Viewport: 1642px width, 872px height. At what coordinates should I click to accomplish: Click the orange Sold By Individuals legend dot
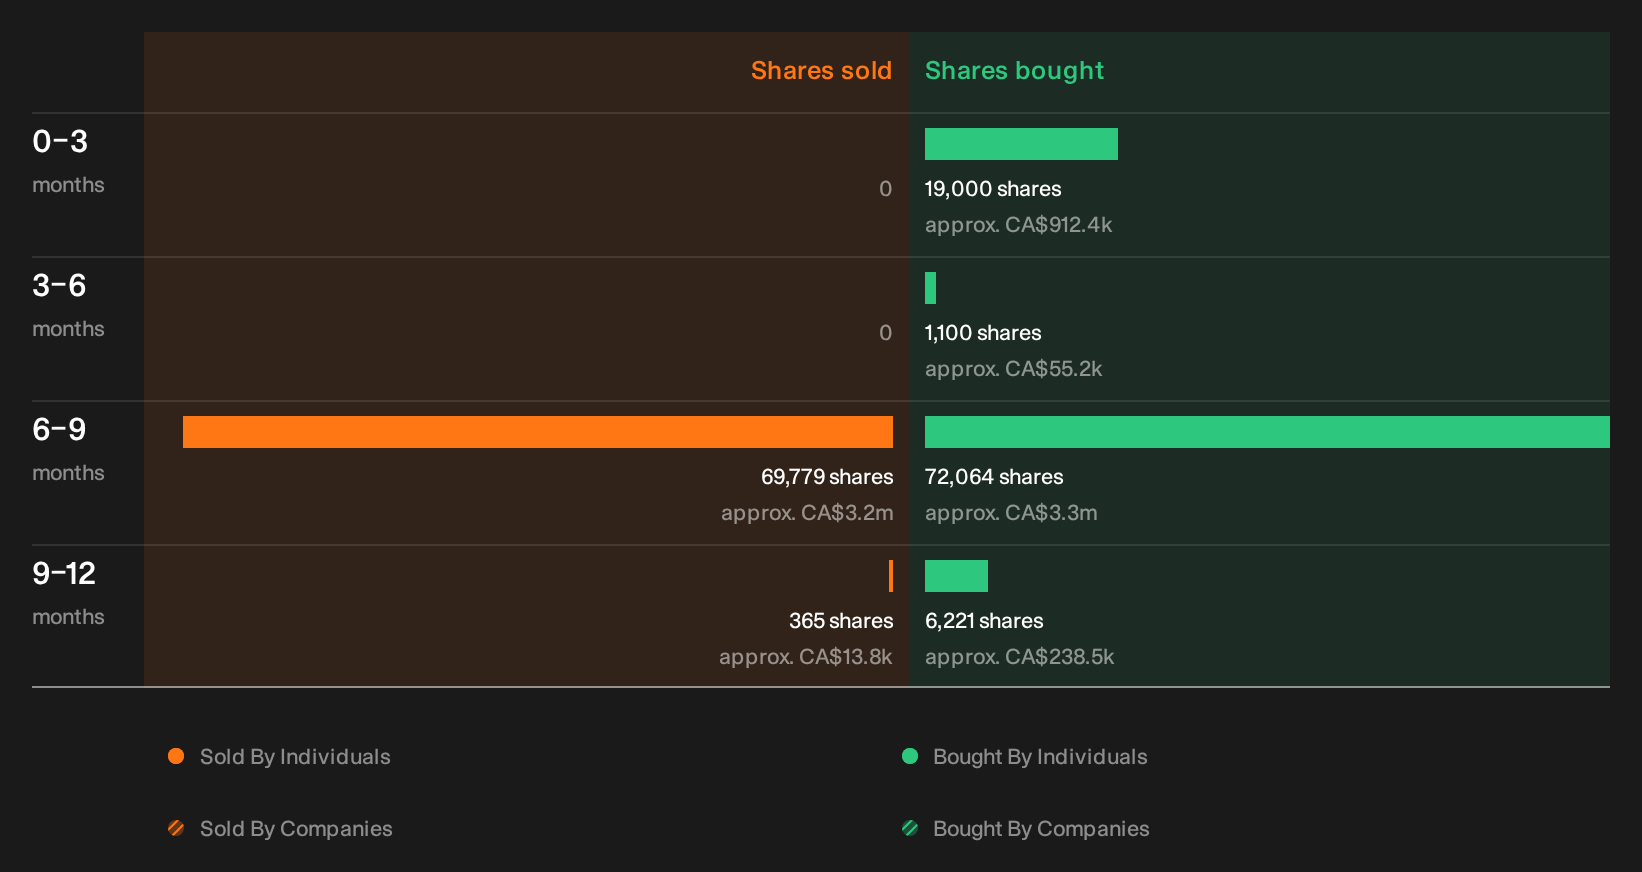pos(176,756)
